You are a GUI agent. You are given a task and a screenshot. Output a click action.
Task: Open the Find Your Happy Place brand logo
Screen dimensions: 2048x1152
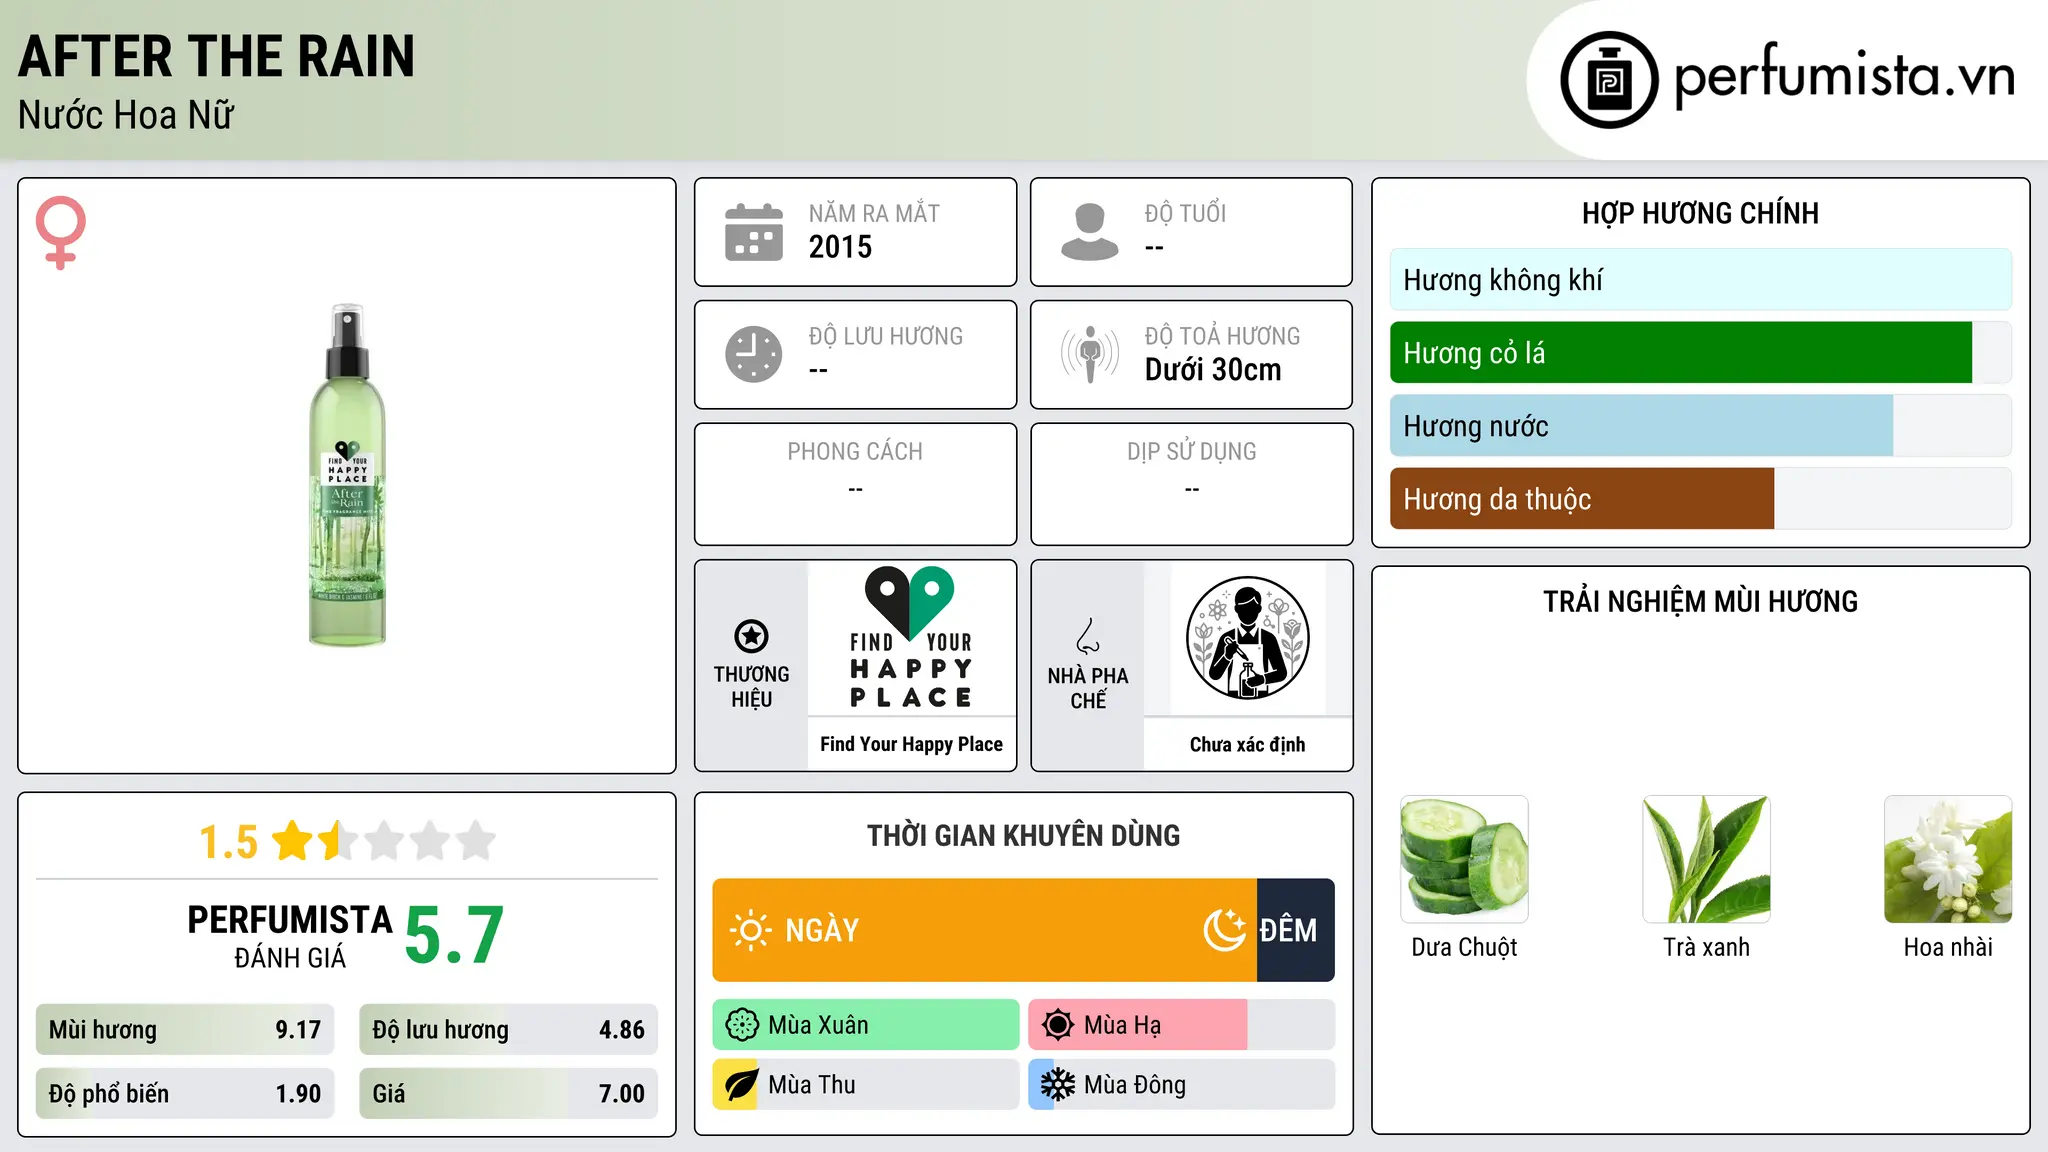(911, 638)
